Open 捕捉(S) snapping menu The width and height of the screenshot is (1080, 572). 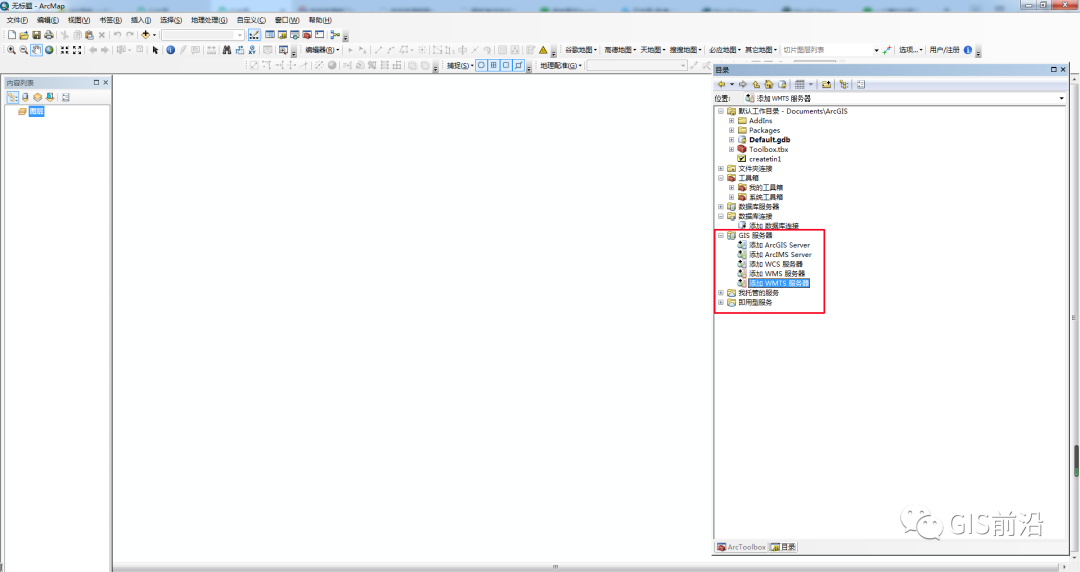click(x=460, y=65)
